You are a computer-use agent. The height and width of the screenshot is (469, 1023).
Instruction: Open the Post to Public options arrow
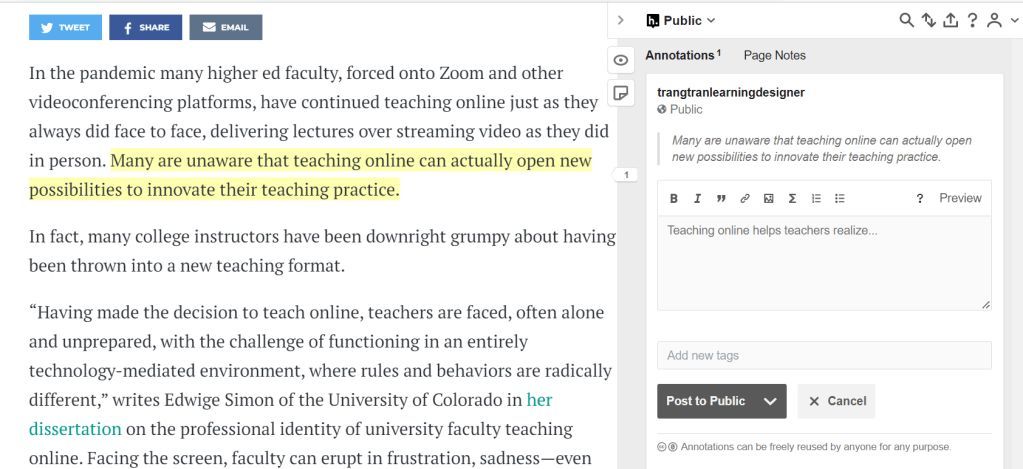769,401
